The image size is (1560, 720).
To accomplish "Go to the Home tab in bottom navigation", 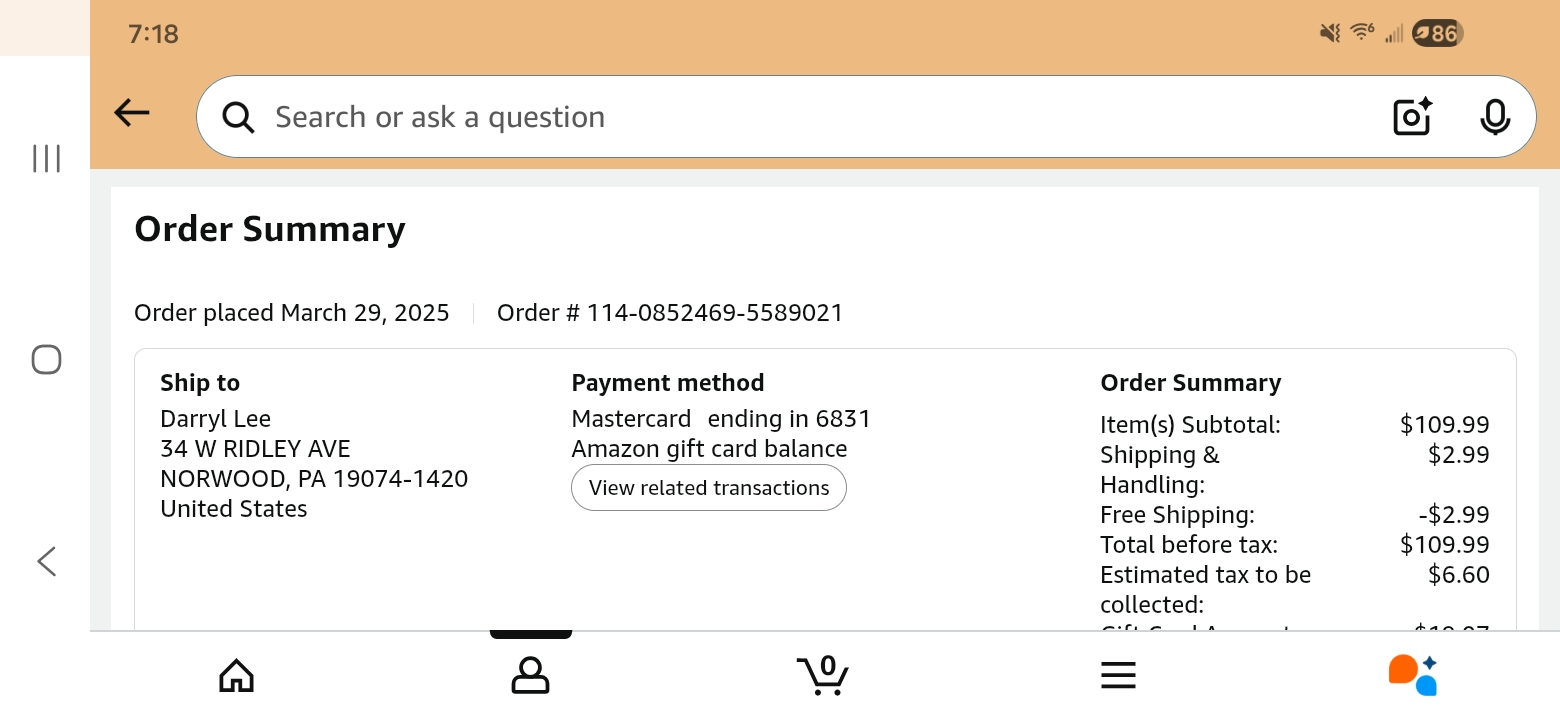I will coord(237,676).
